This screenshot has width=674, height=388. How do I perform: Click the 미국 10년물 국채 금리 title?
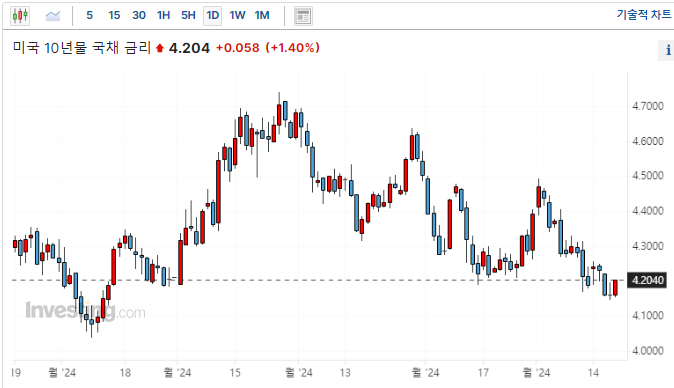82,47
